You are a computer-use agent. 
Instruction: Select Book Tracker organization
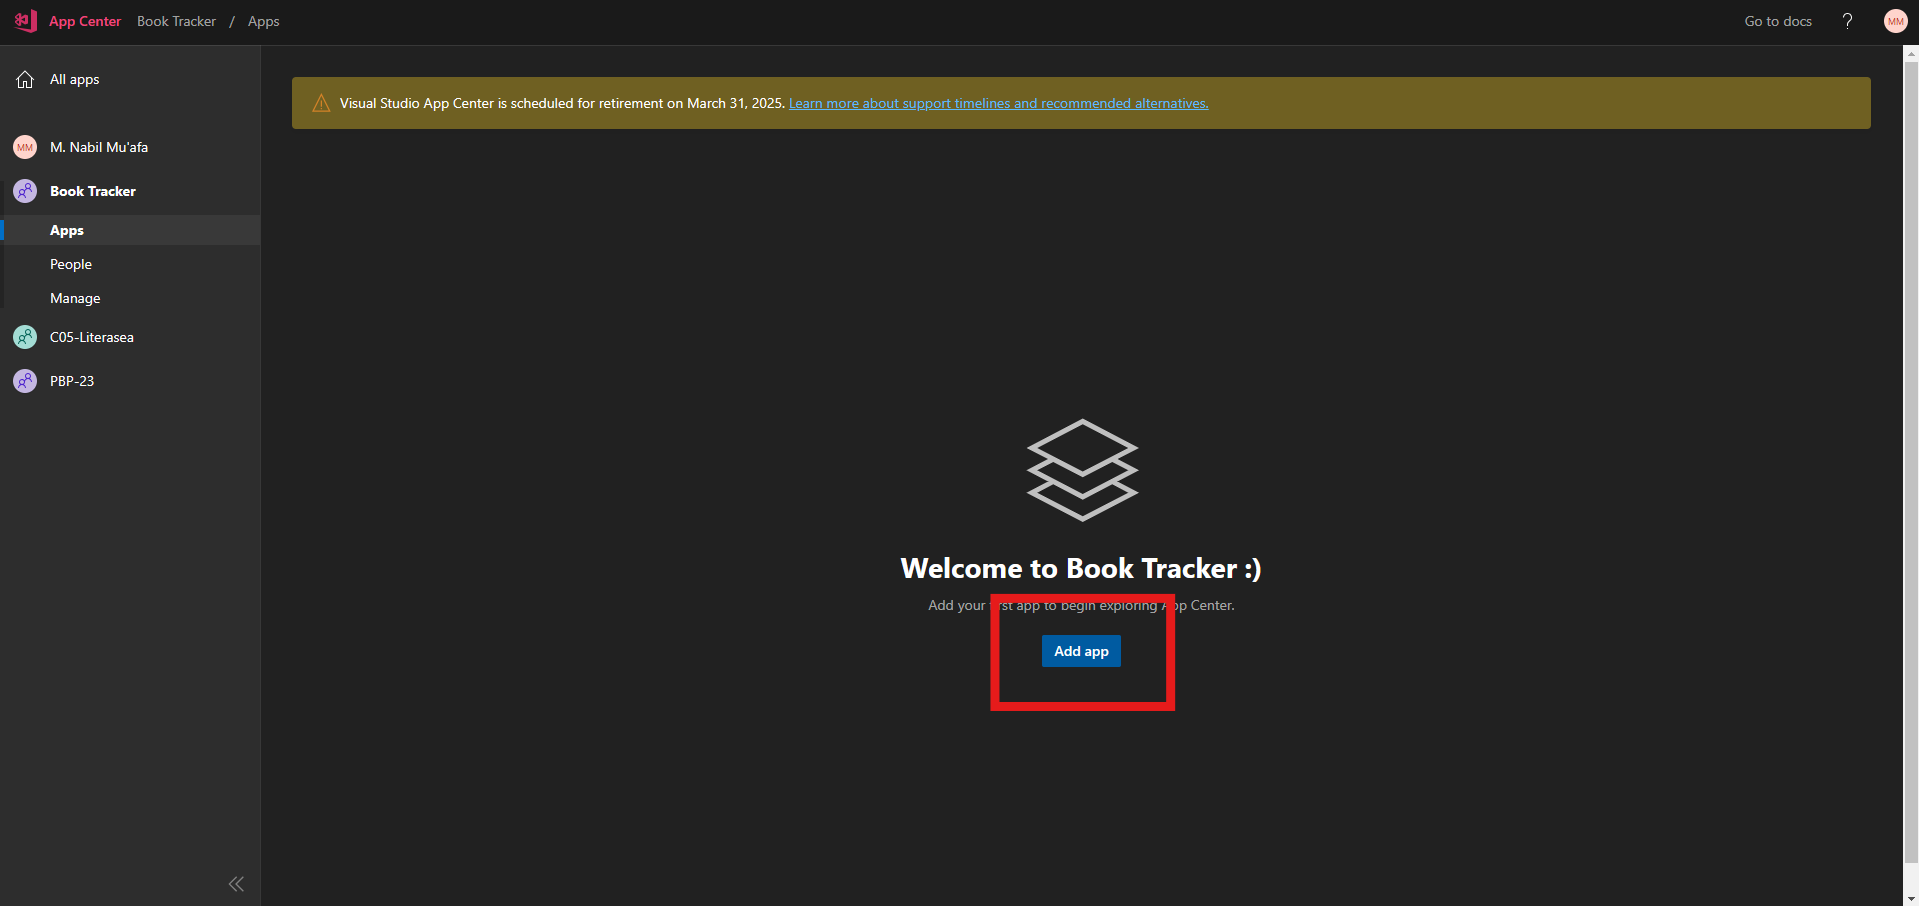[93, 191]
